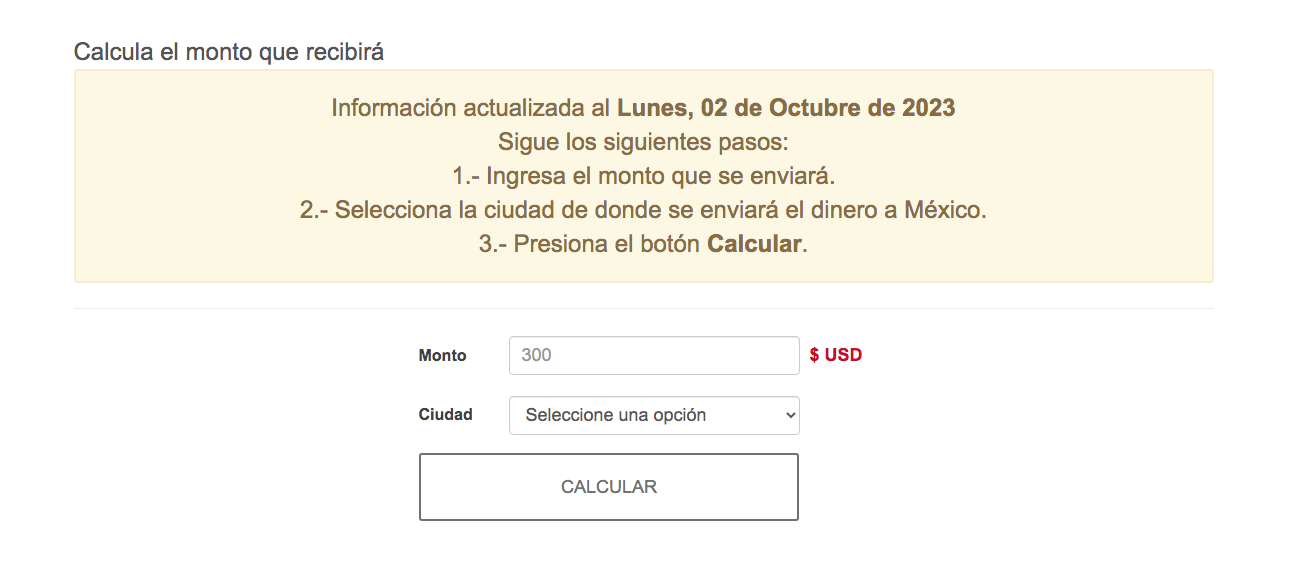This screenshot has height=563, width=1306.
Task: Click the "Información actualizada al" text
Action: point(471,108)
